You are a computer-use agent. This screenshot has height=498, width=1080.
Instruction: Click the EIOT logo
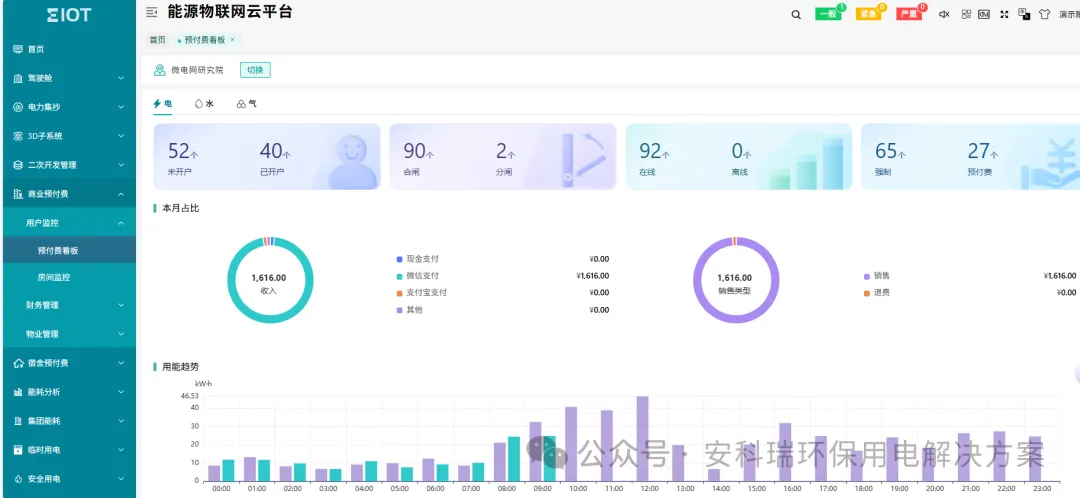69,14
